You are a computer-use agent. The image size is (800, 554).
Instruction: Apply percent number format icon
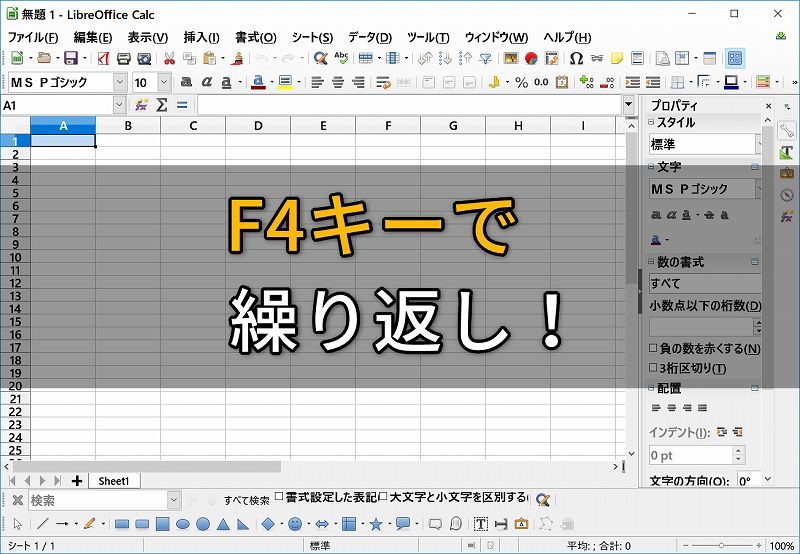point(521,83)
